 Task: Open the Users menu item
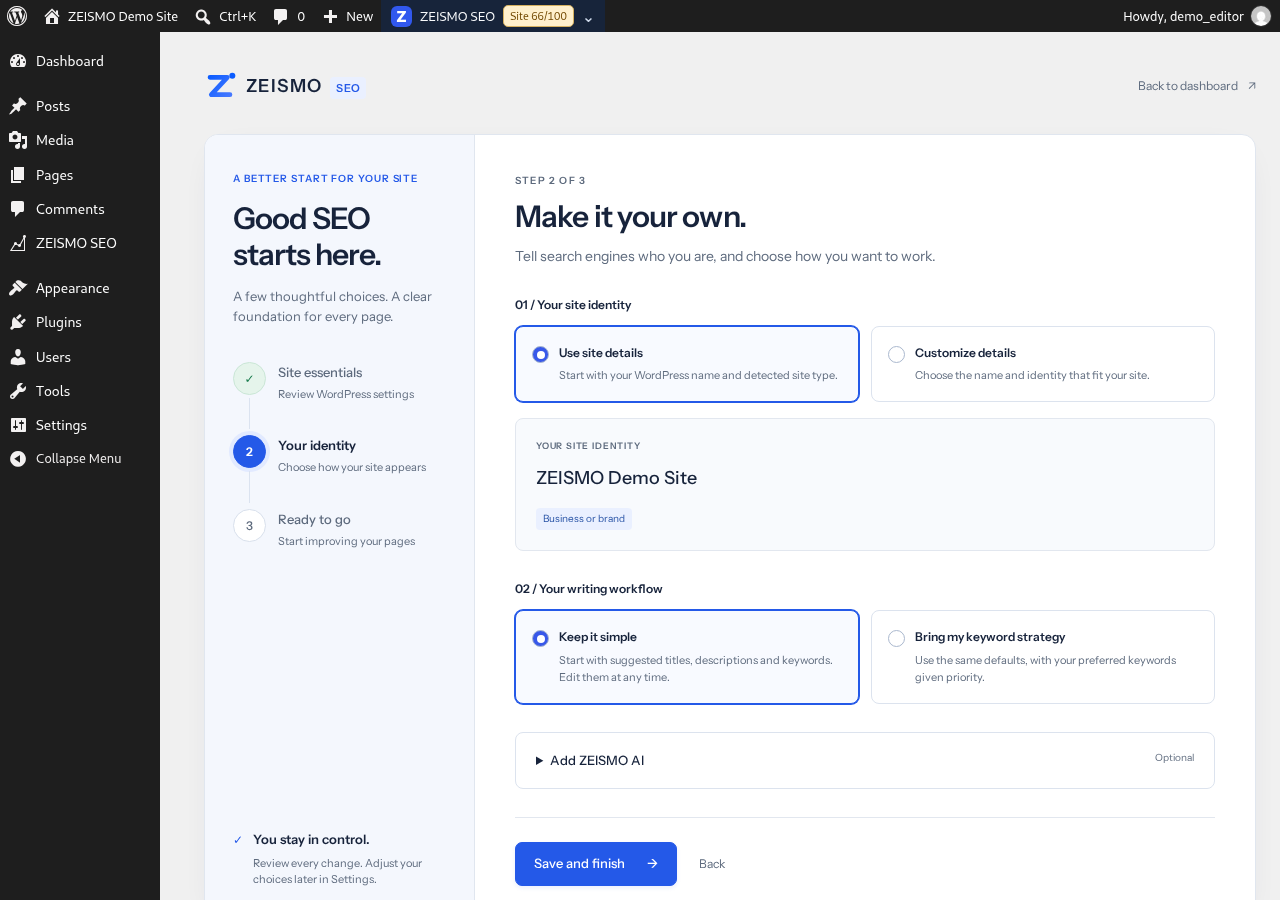point(80,357)
